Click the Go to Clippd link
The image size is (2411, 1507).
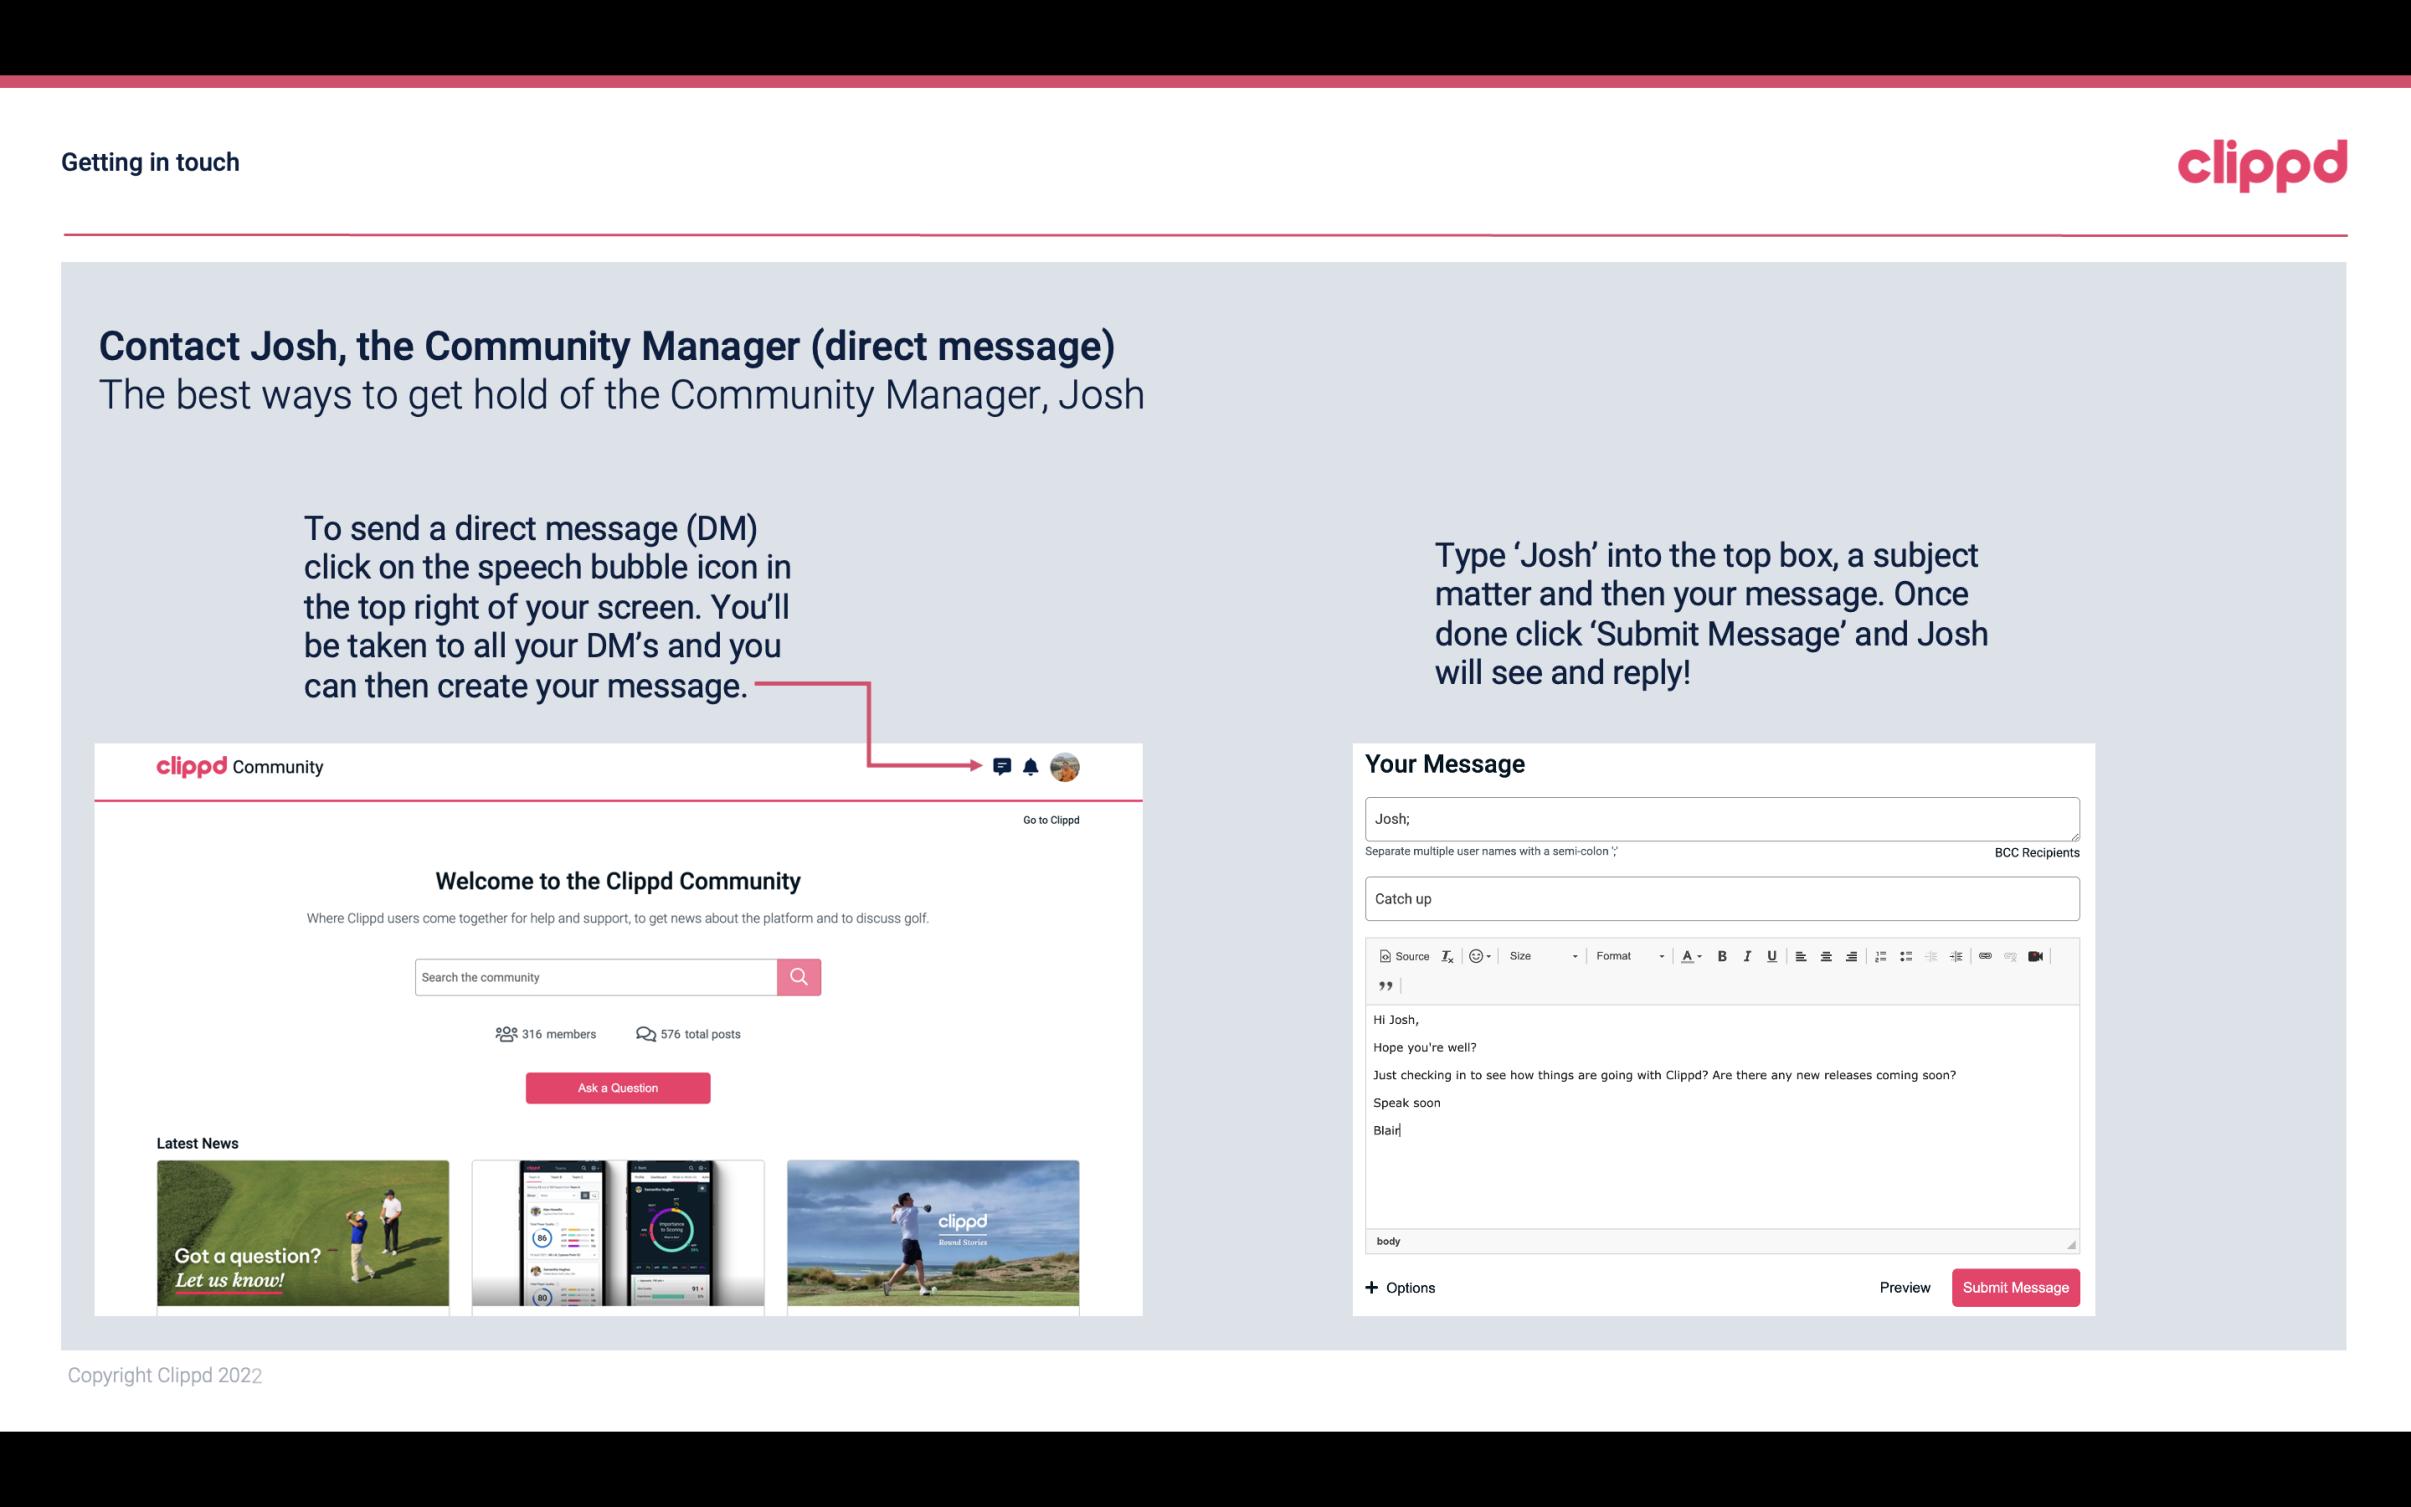pyautogui.click(x=1048, y=818)
